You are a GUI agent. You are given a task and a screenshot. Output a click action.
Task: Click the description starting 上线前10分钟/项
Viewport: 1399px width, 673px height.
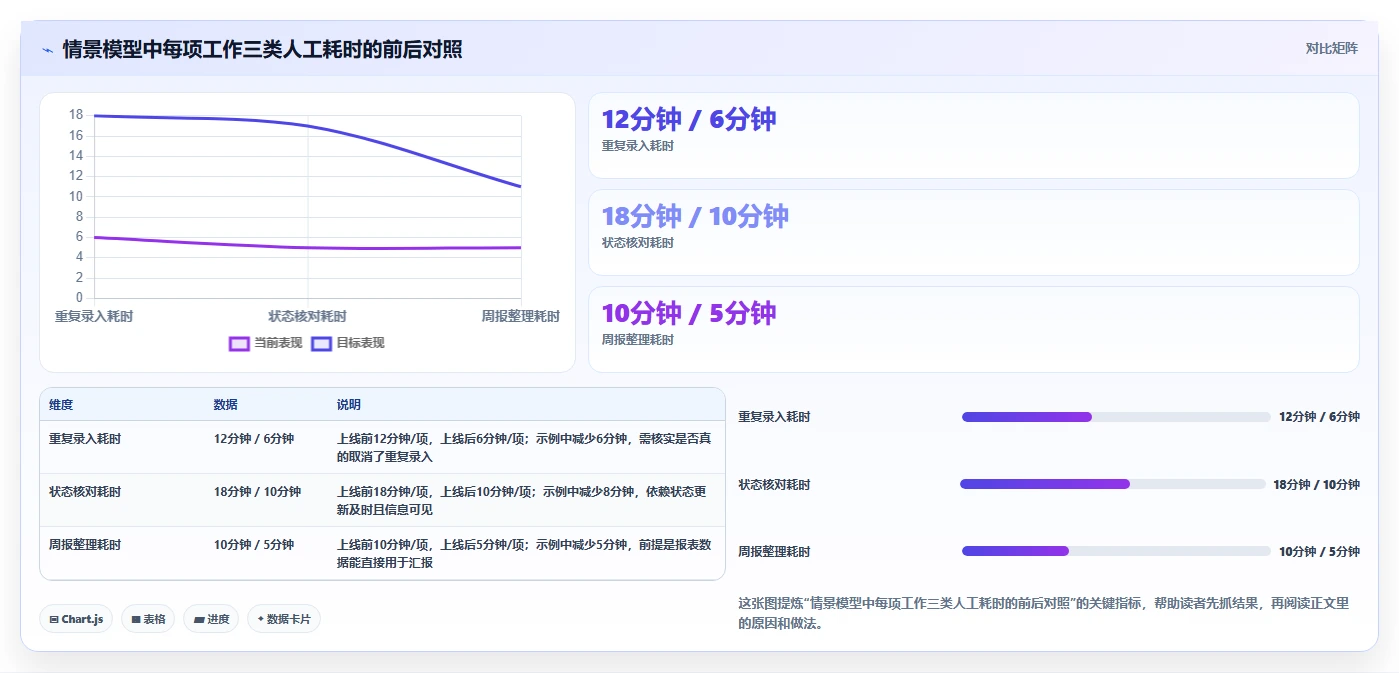click(x=525, y=553)
